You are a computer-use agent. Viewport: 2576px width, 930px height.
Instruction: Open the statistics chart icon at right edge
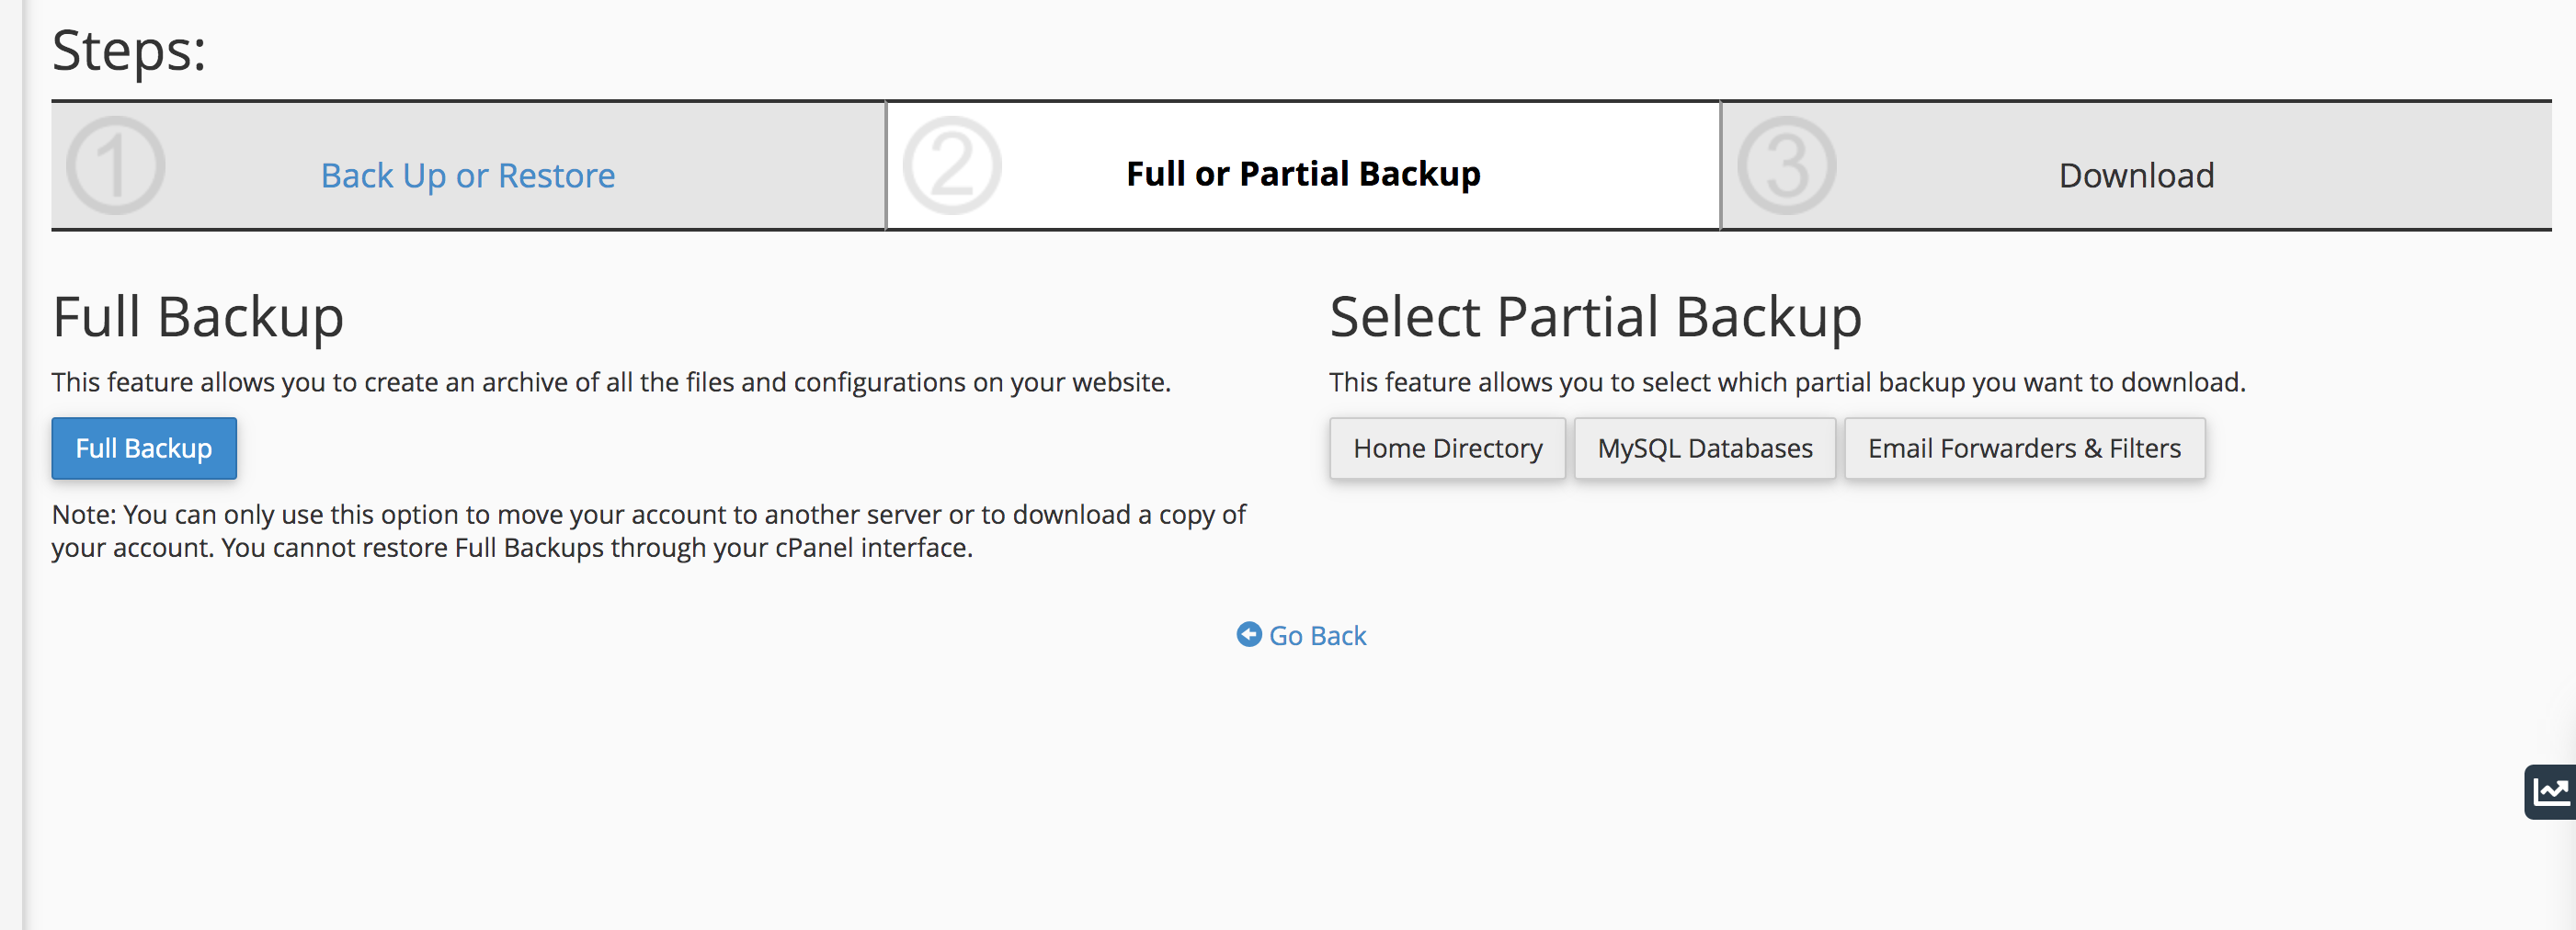(x=2551, y=792)
